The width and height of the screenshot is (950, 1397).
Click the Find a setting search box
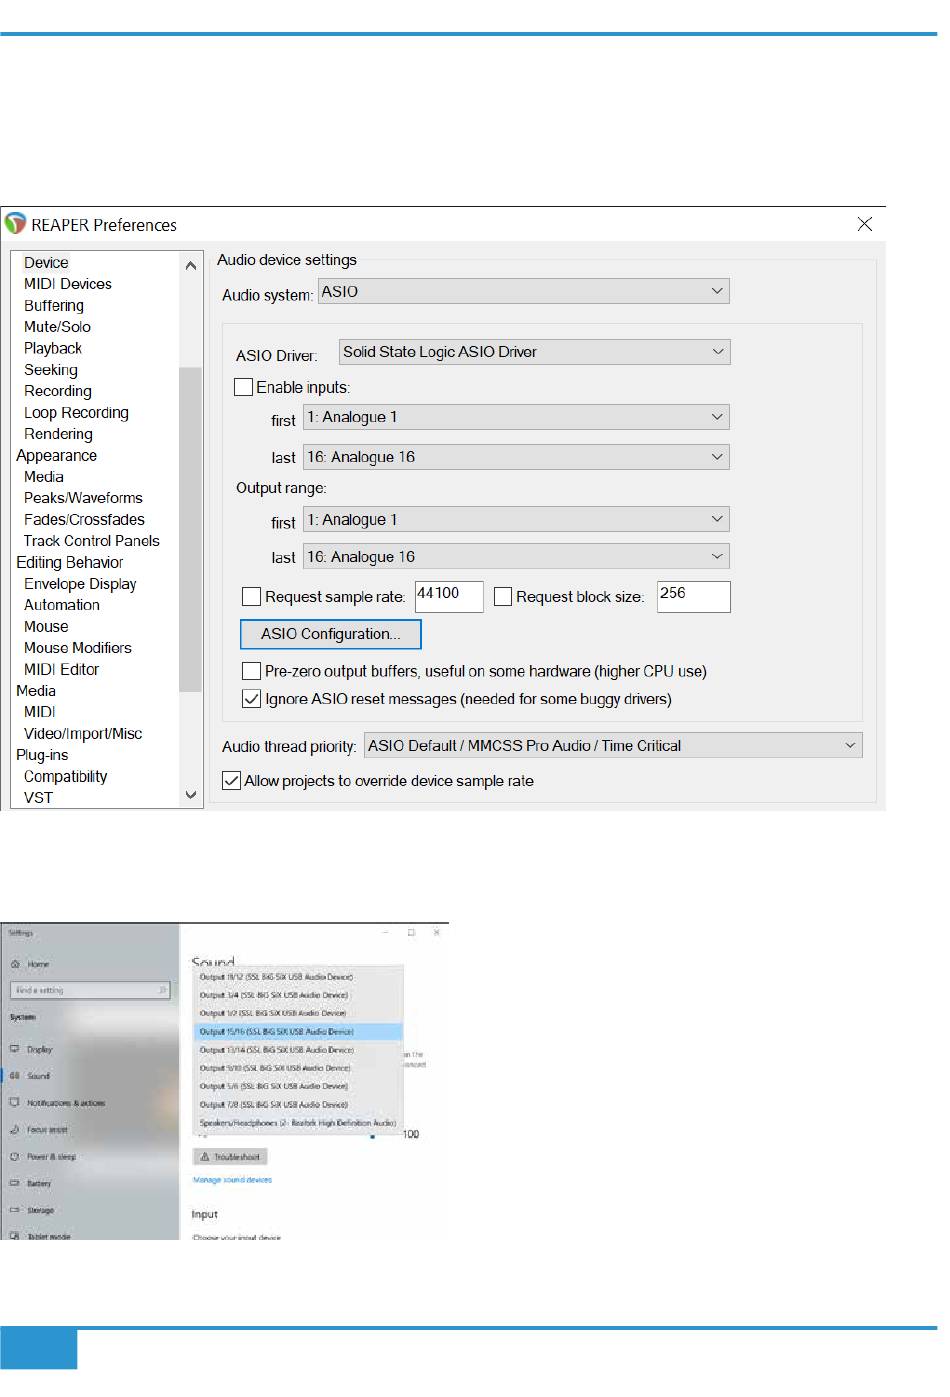(90, 990)
